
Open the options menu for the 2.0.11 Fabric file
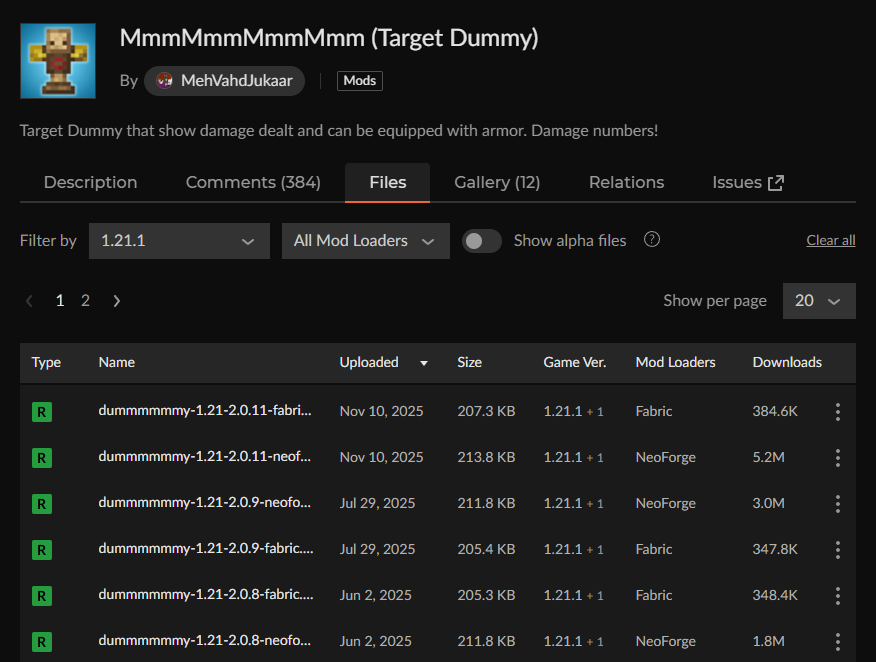[837, 411]
